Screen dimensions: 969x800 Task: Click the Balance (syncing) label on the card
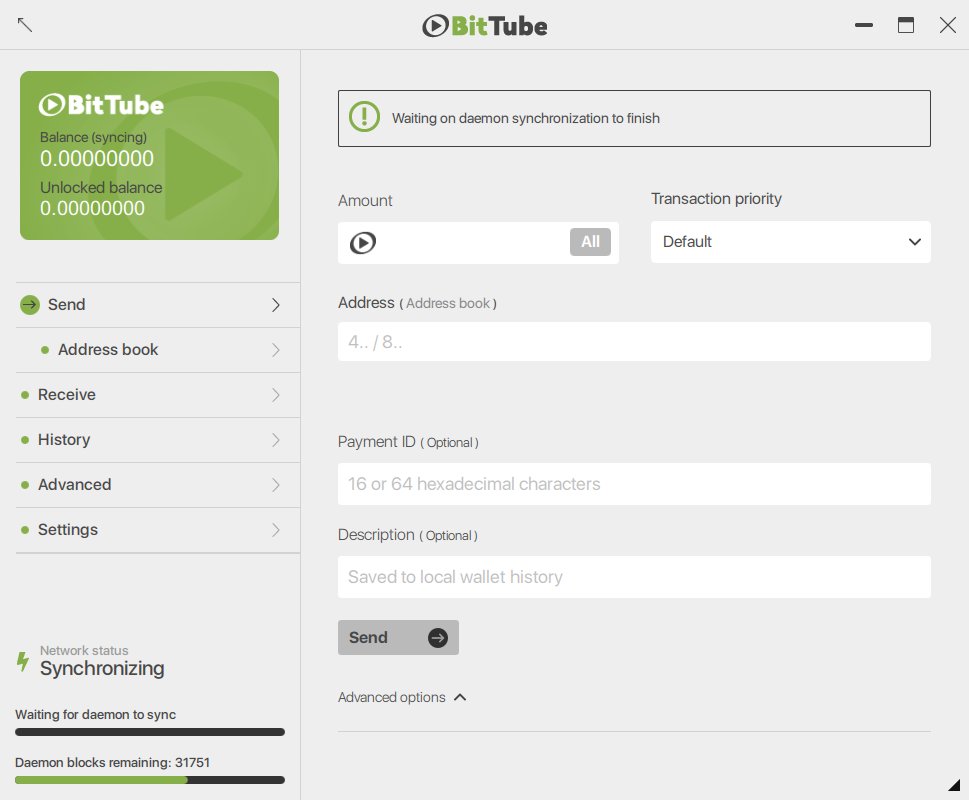click(x=93, y=137)
